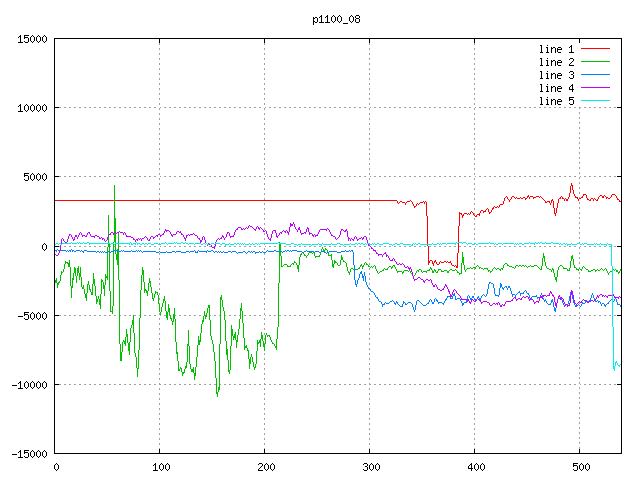Select the "line 2" legend label
The height and width of the screenshot is (480, 640).
pos(556,62)
